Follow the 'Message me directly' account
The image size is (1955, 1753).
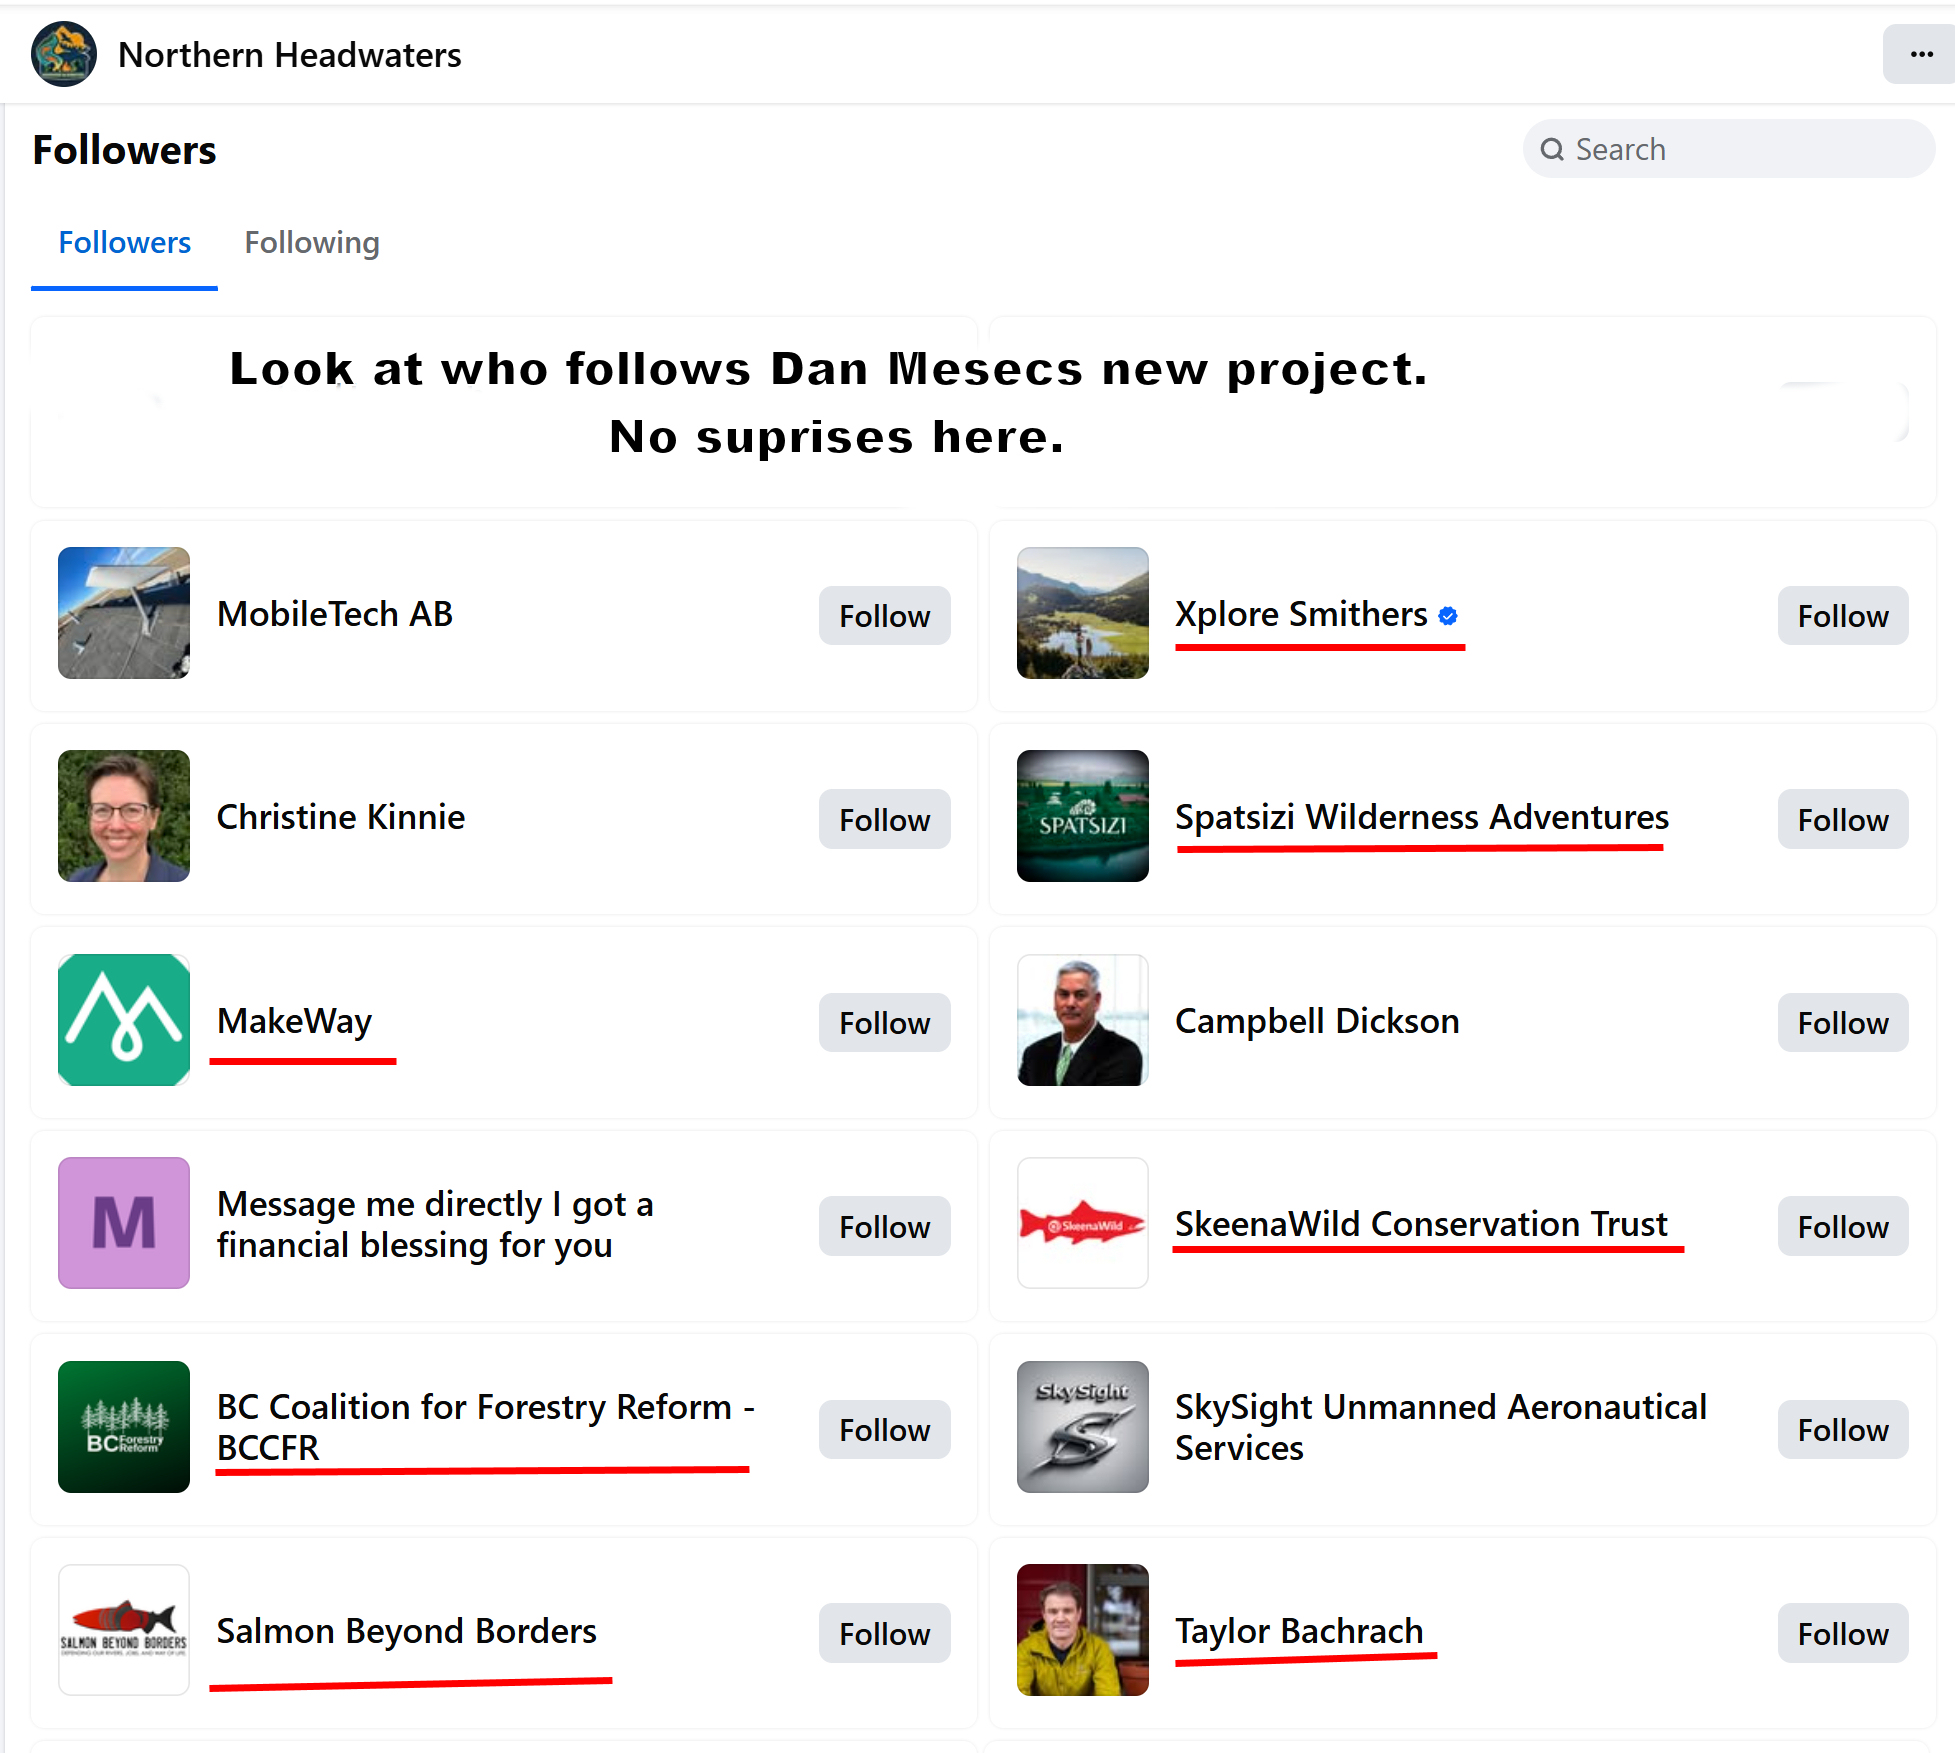tap(885, 1227)
